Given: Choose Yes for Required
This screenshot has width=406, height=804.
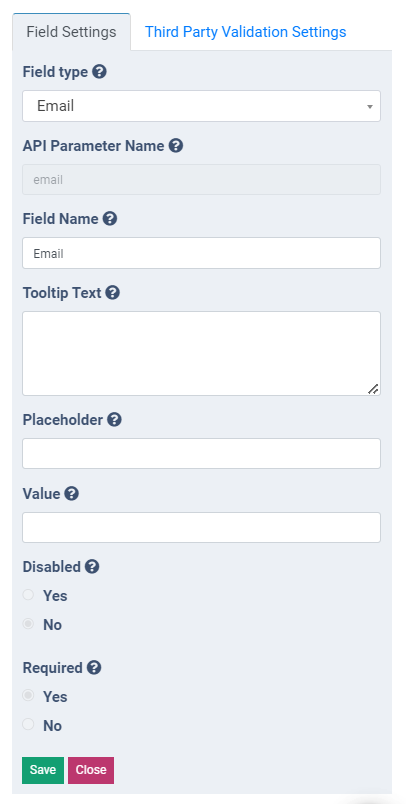Looking at the screenshot, I should (x=28, y=696).
